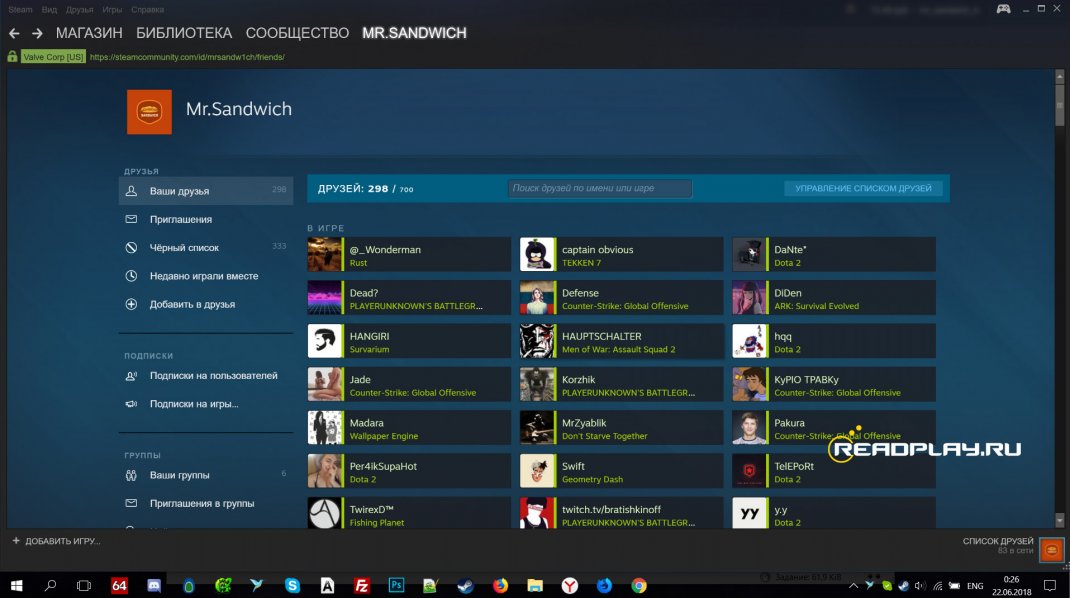Click the envelope icon for Приглашения в группы
Viewport: 1070px width, 598px height.
pos(131,503)
